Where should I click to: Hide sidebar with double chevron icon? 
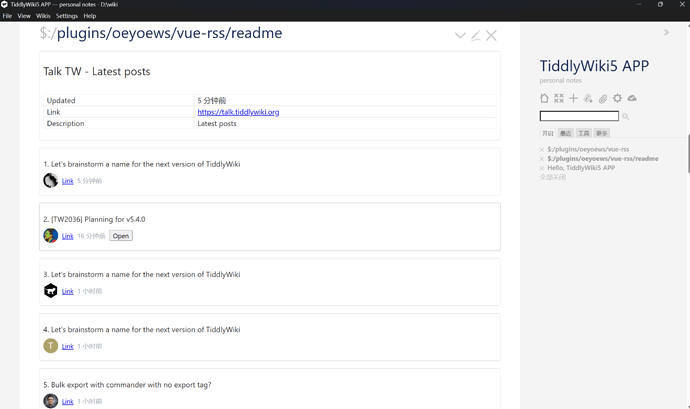coord(666,32)
